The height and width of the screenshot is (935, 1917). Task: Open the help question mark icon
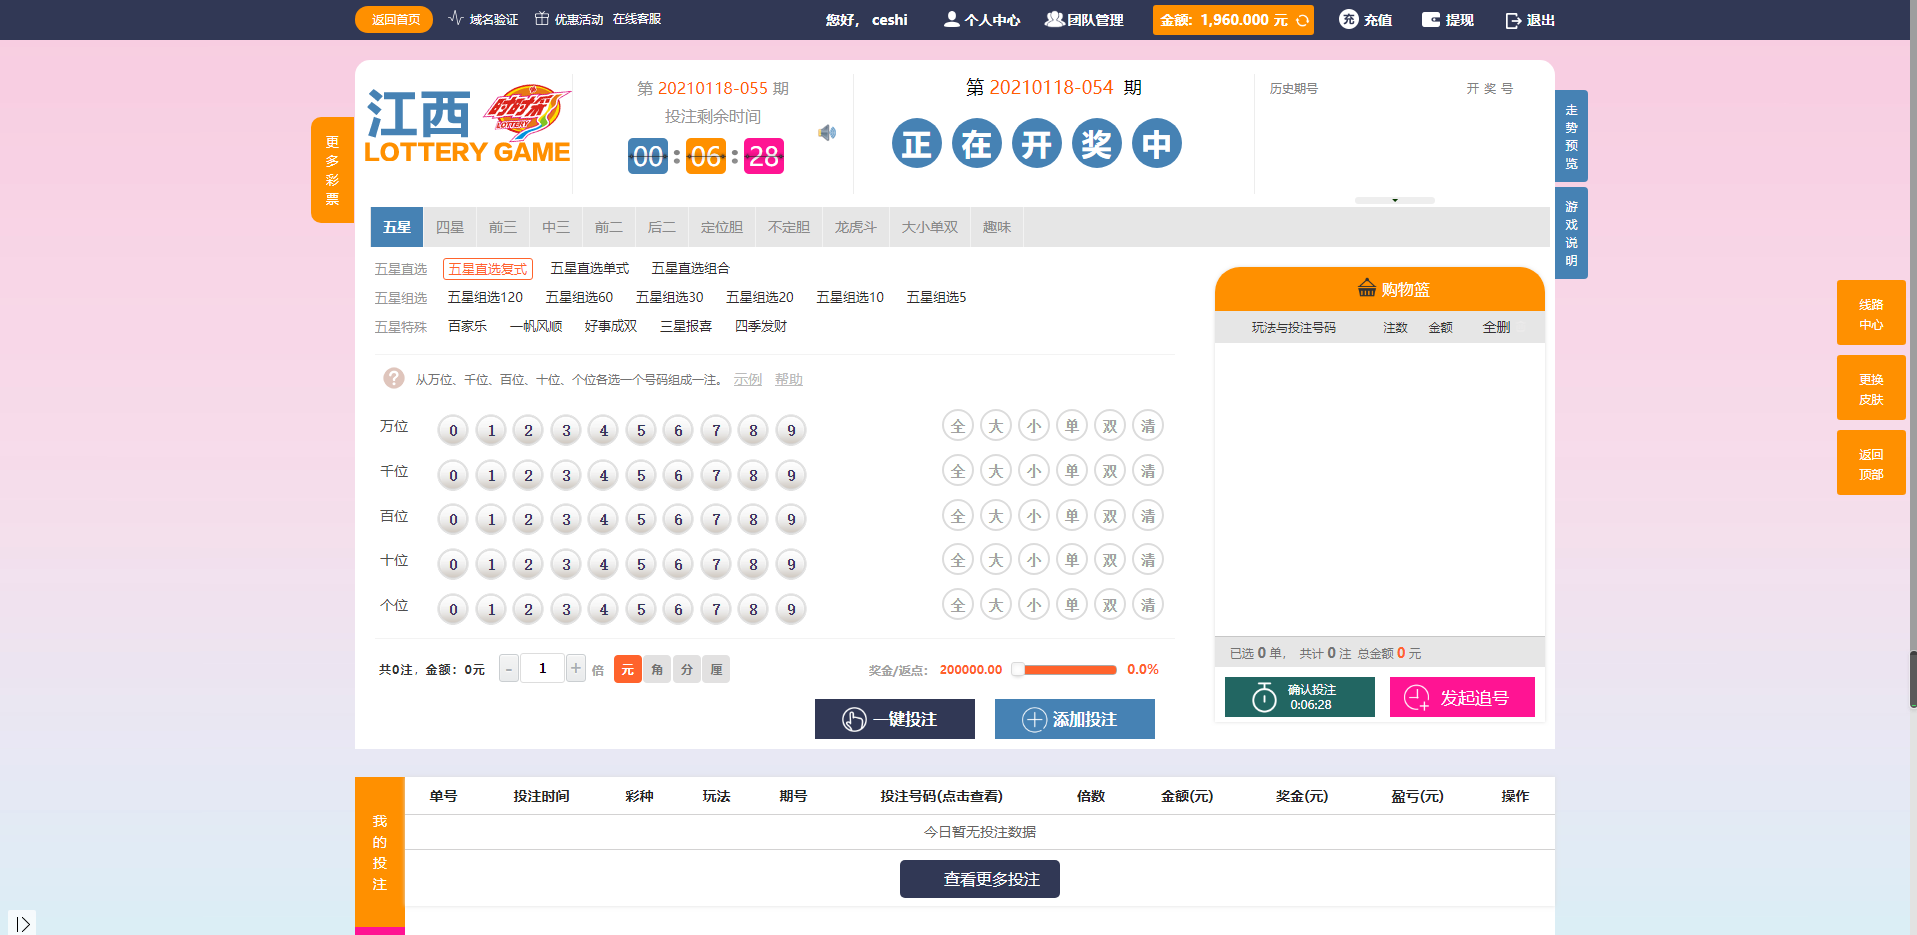pos(394,379)
